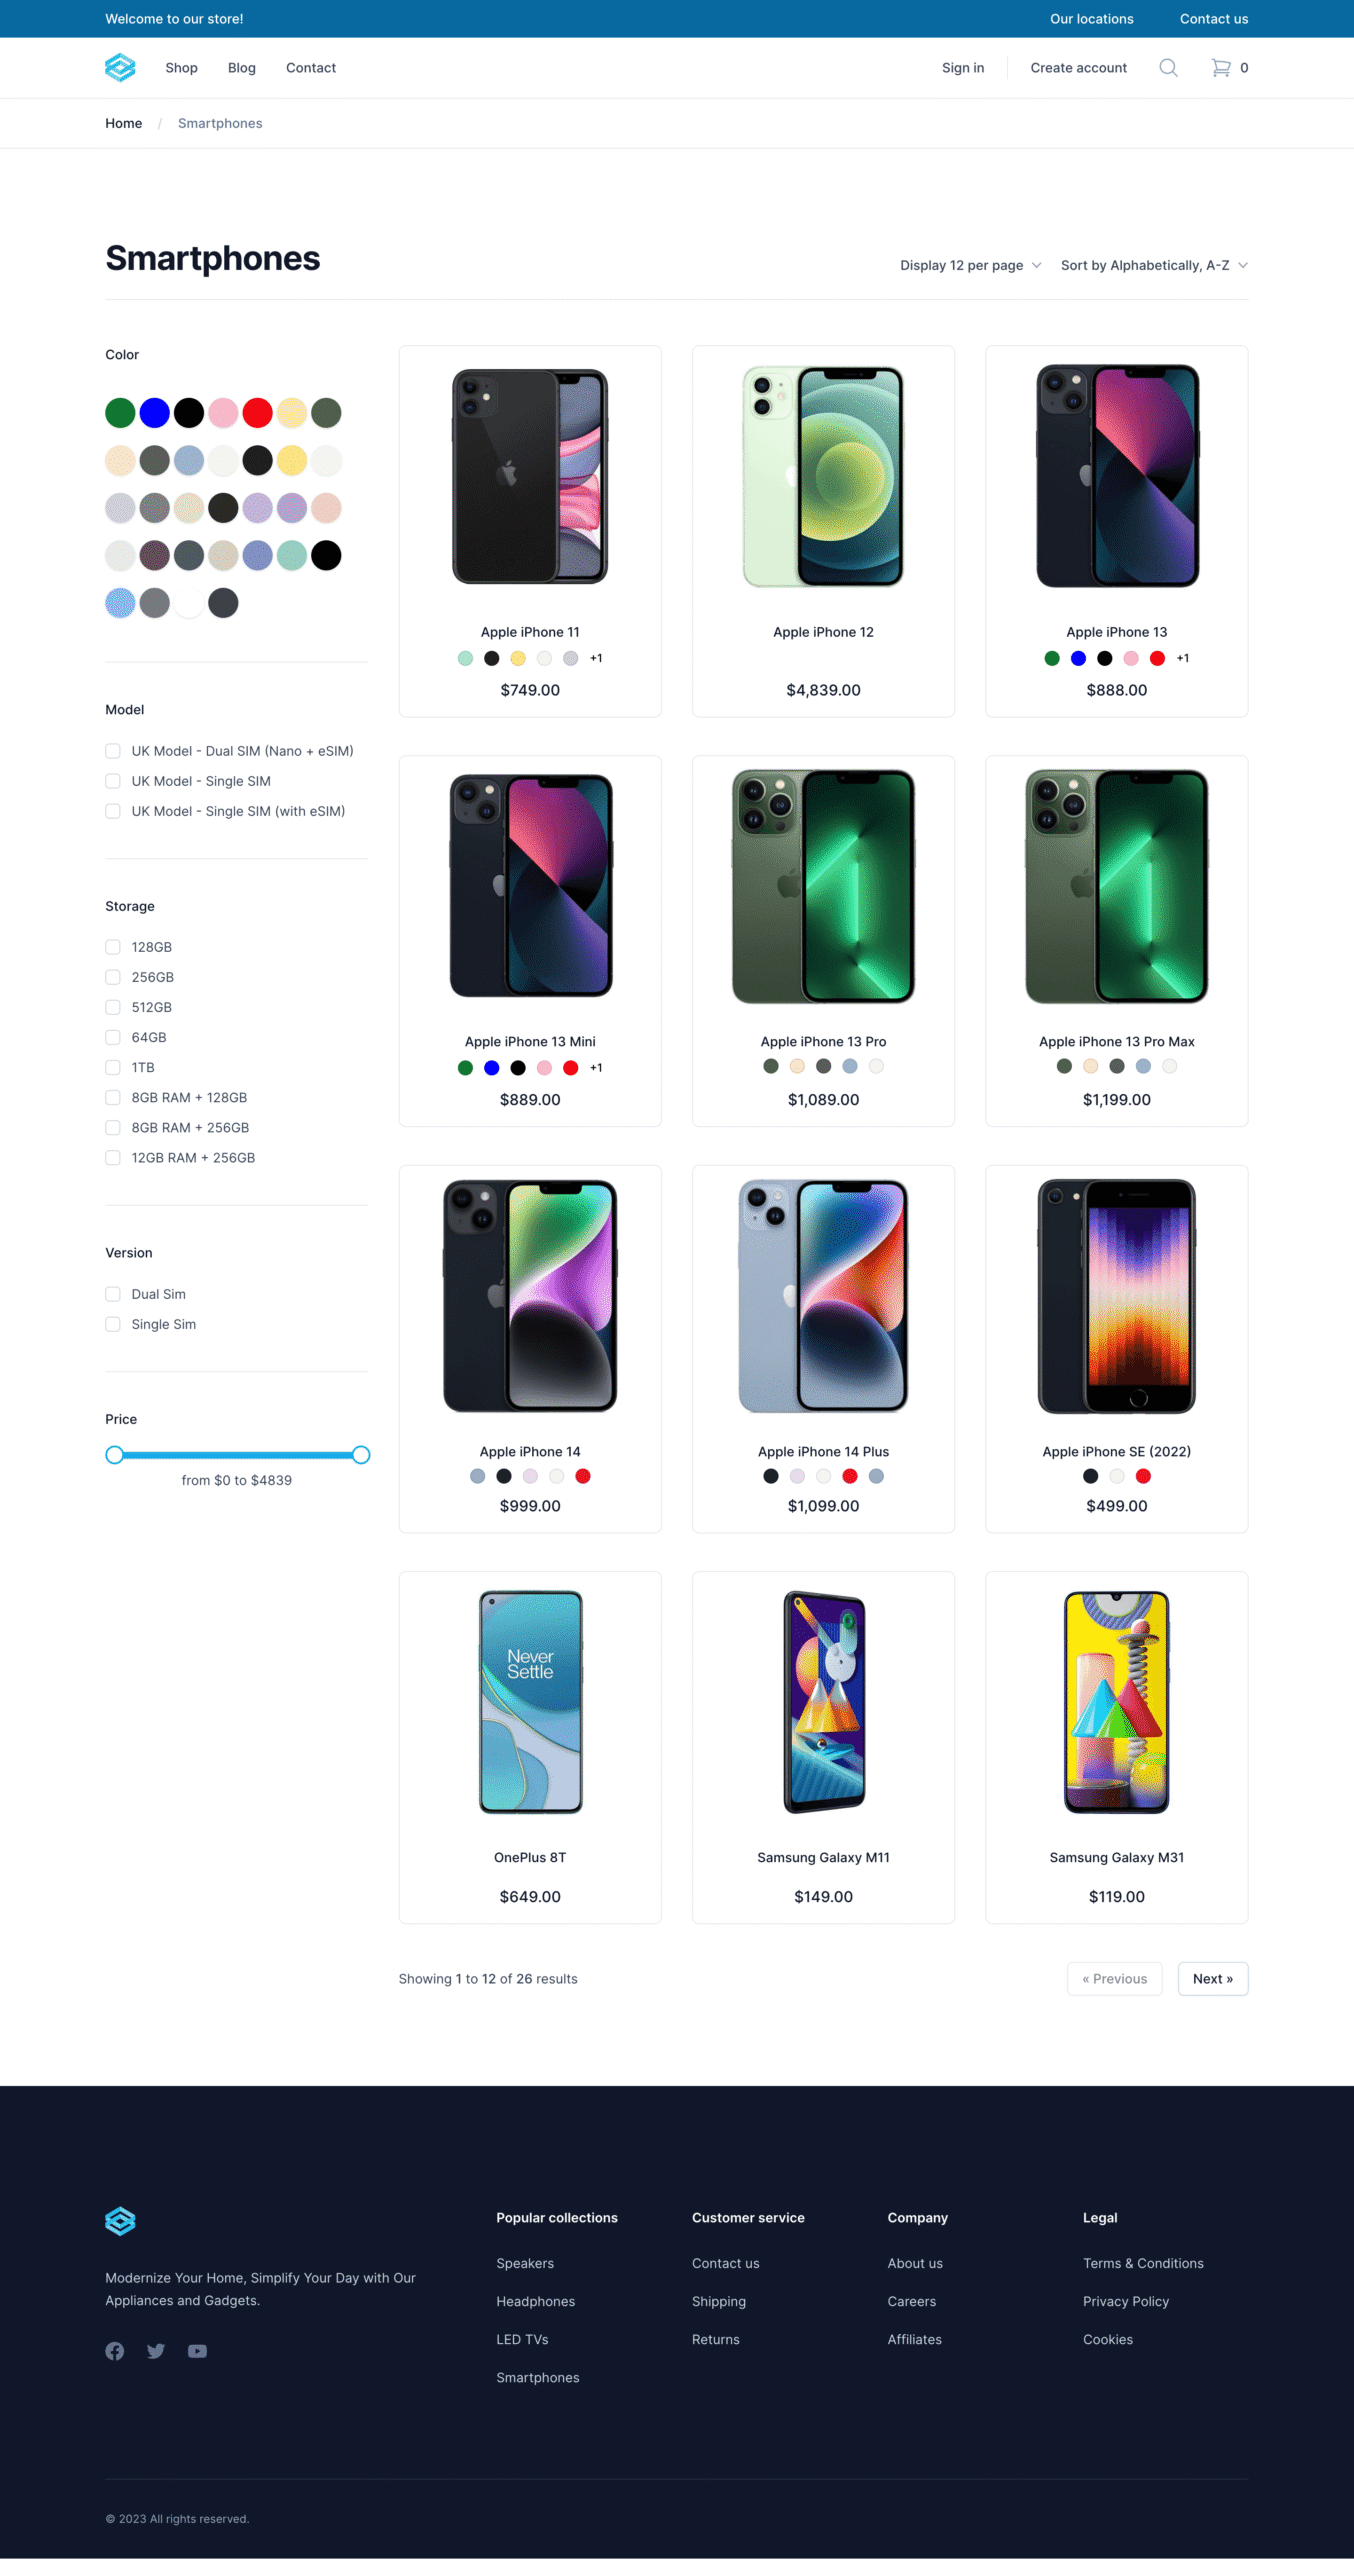Go to the Blog menu item
The height and width of the screenshot is (2560, 1354).
242,68
